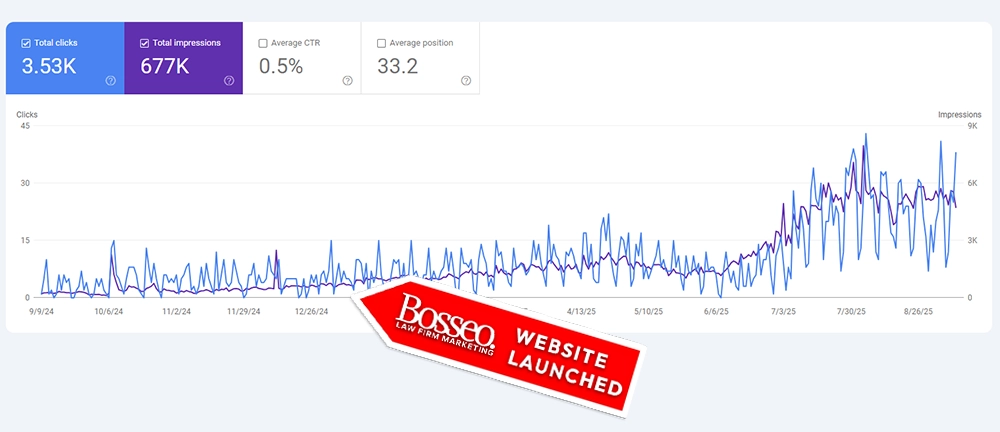The image size is (1000, 432).
Task: Open help icon on Total clicks card
Action: [111, 81]
